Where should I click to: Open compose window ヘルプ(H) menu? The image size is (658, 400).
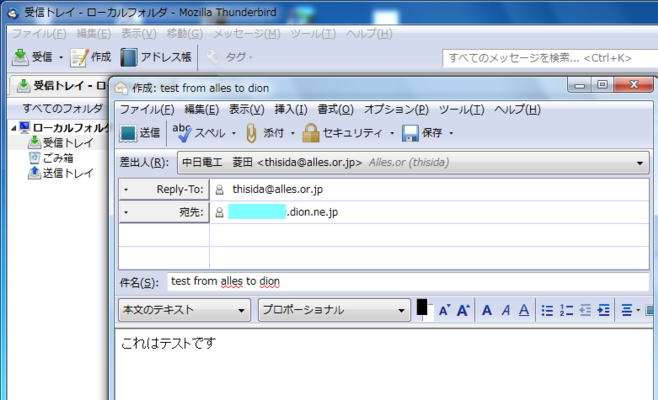(x=517, y=110)
